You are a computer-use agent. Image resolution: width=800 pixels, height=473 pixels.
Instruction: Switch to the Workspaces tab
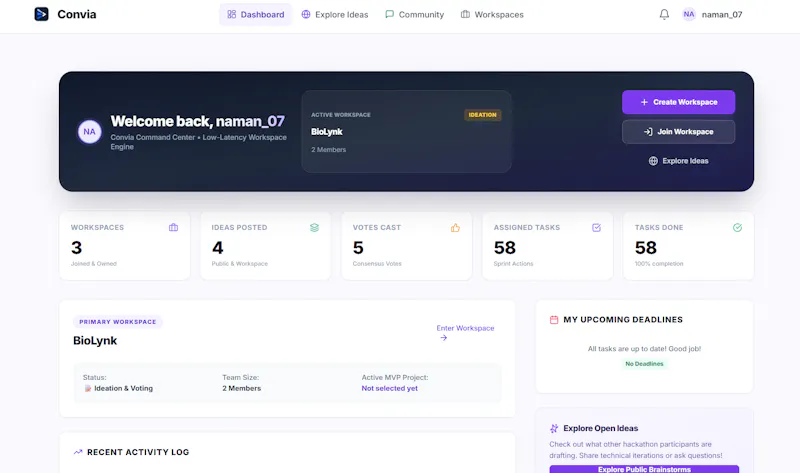click(492, 14)
